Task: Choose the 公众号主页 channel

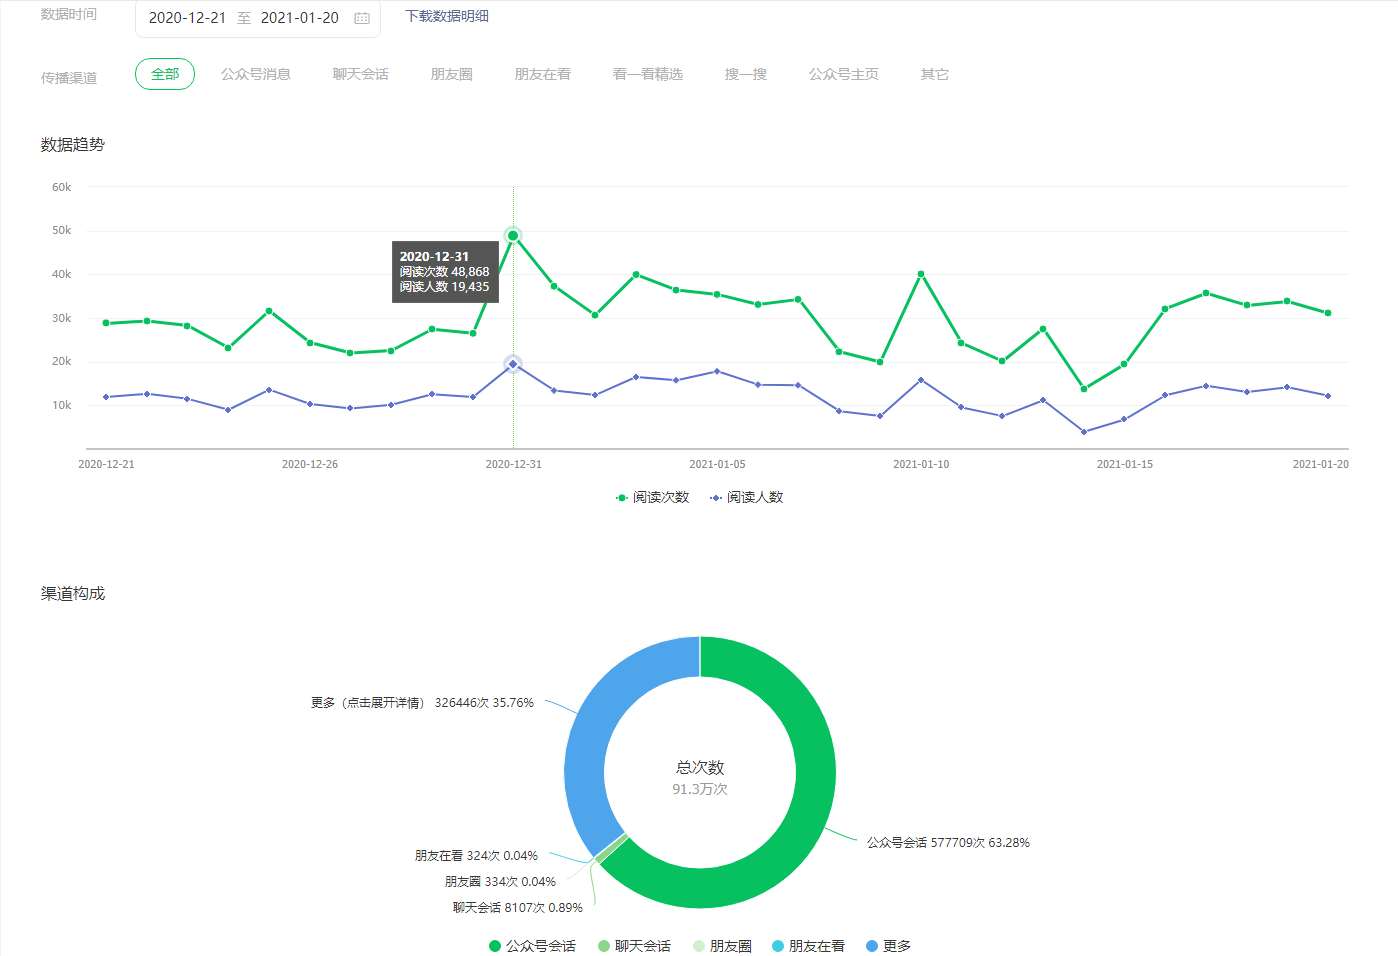Action: coord(844,74)
